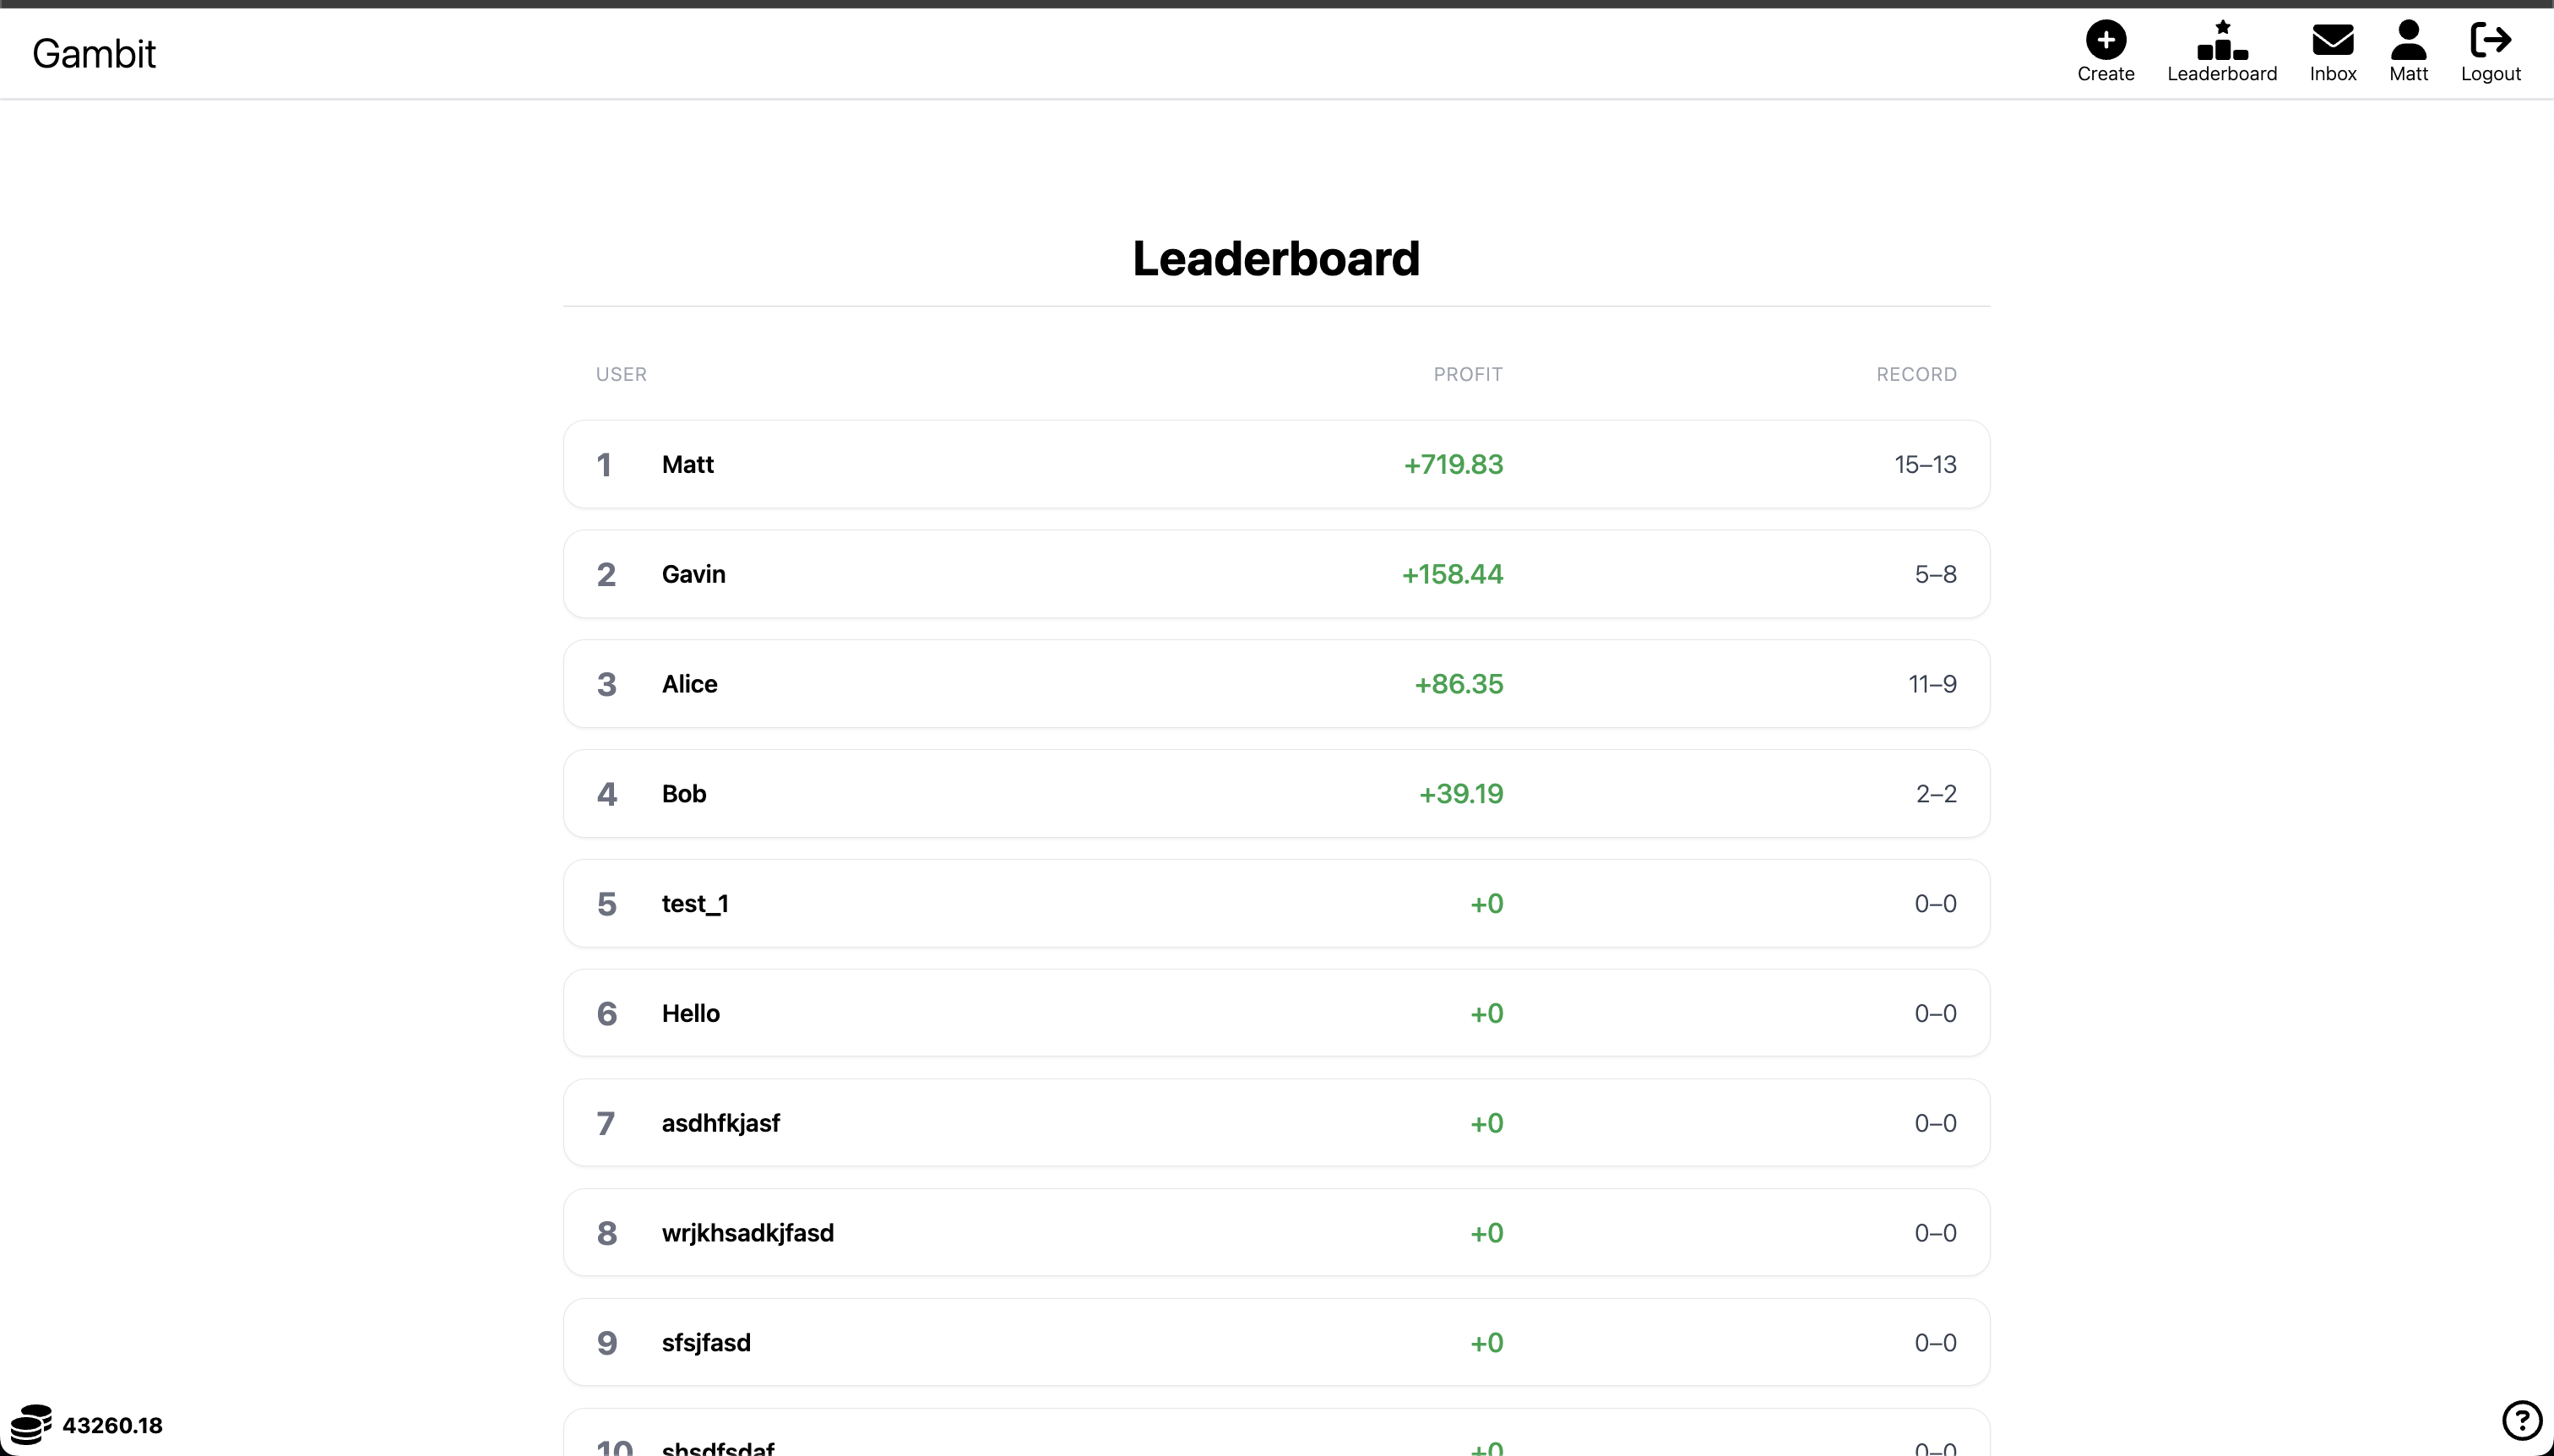Click the Gambit logo to go home
Screen dimensions: 2554x1456
pos(93,53)
